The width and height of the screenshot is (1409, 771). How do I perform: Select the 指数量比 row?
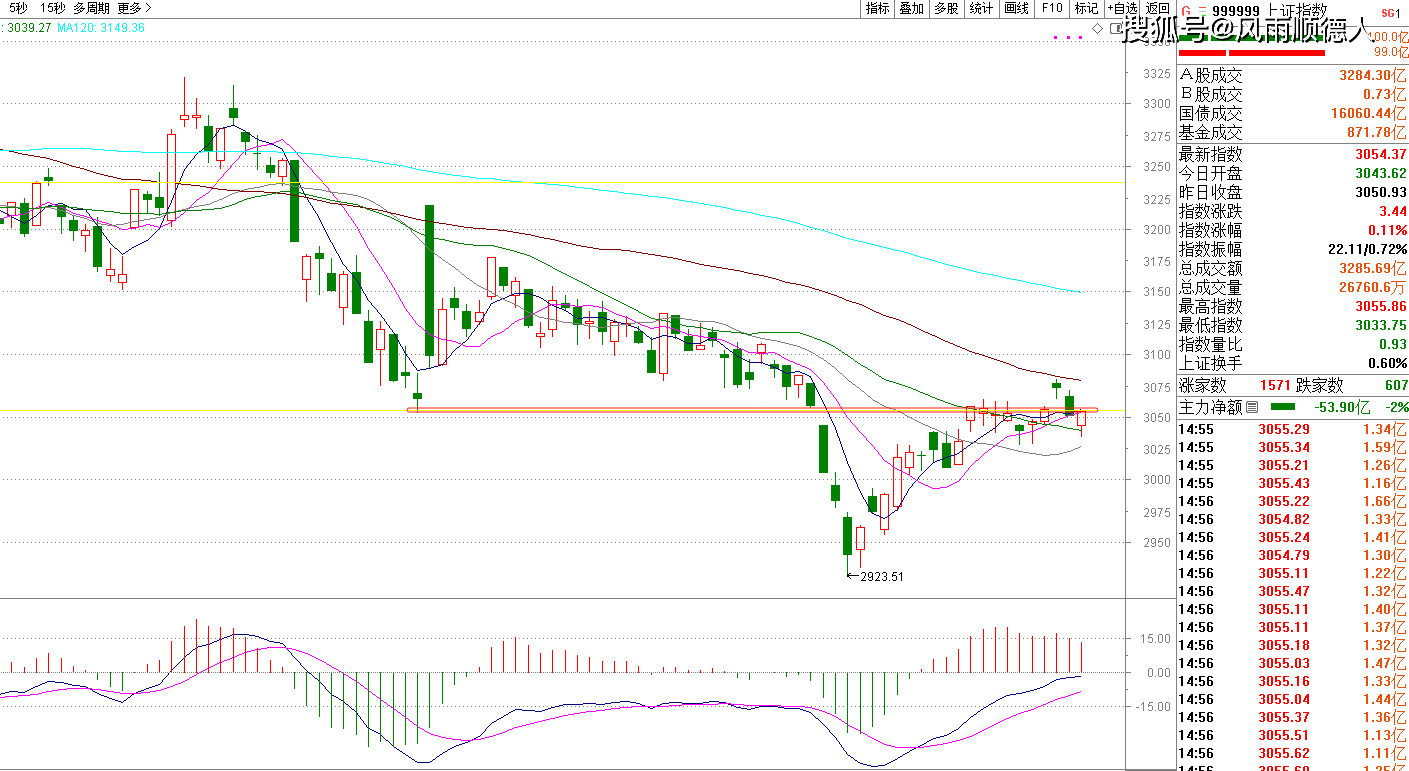pos(1293,344)
